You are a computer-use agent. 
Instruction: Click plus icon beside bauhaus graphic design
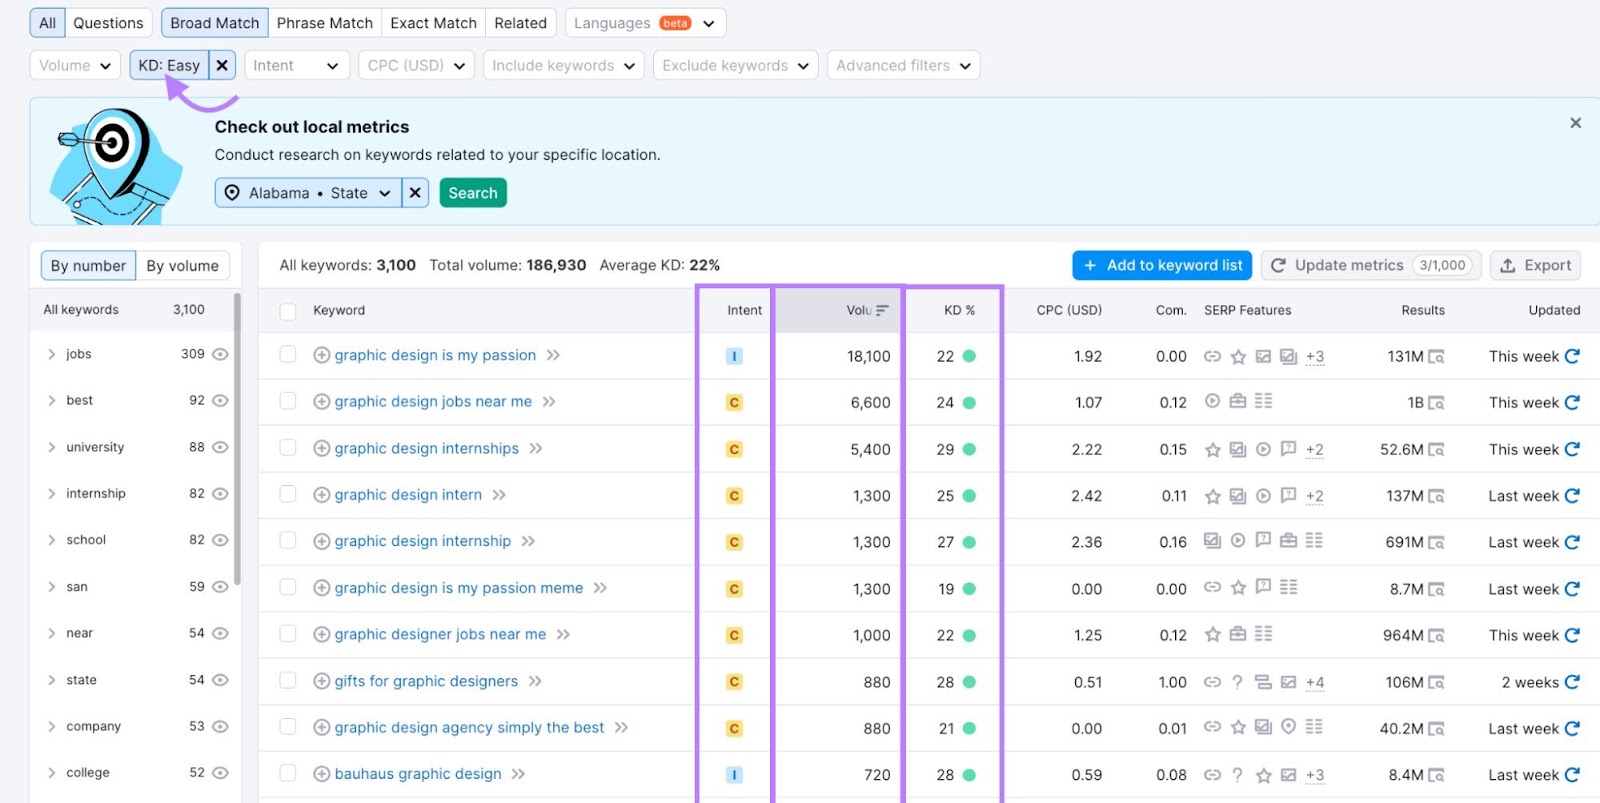321,774
